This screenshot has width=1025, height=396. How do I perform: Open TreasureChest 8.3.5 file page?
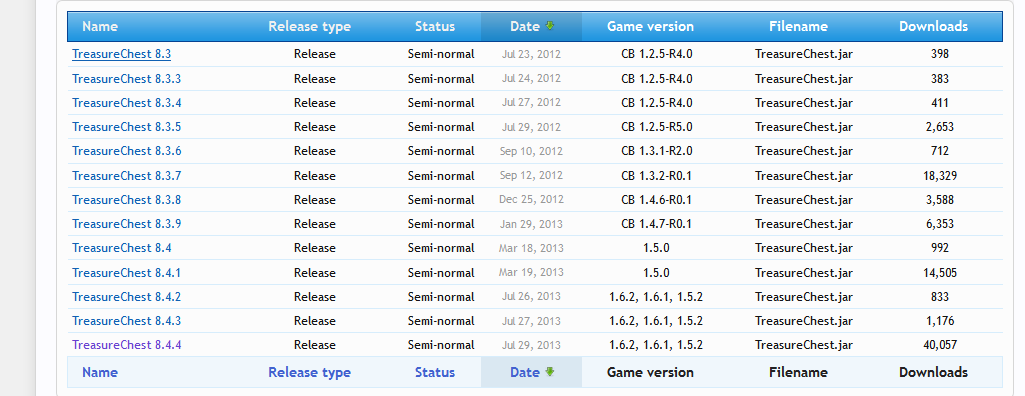tap(127, 127)
